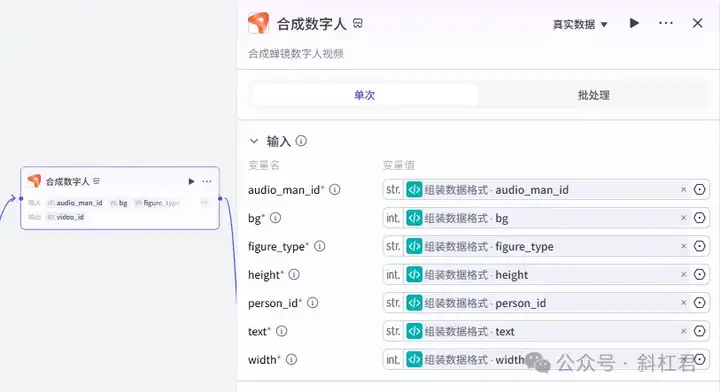Open the 真实数据 dropdown

[580, 24]
